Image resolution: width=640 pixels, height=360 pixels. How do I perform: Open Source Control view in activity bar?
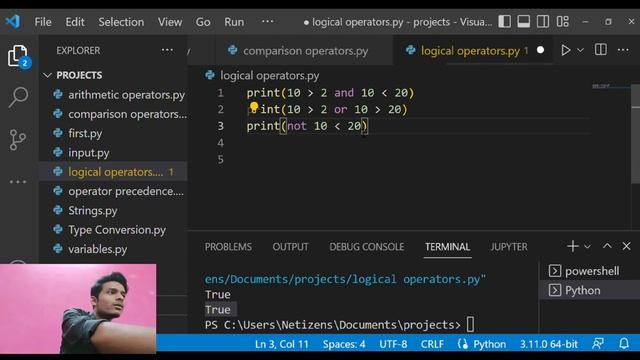point(17,140)
